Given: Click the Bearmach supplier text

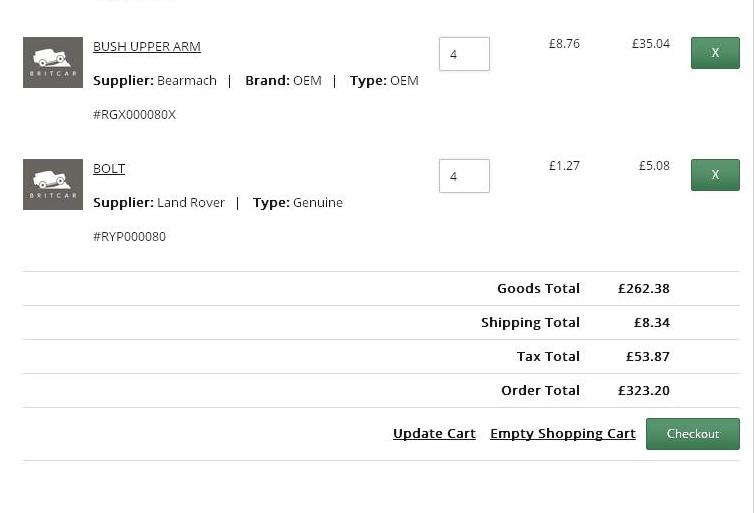Looking at the screenshot, I should pyautogui.click(x=187, y=81).
